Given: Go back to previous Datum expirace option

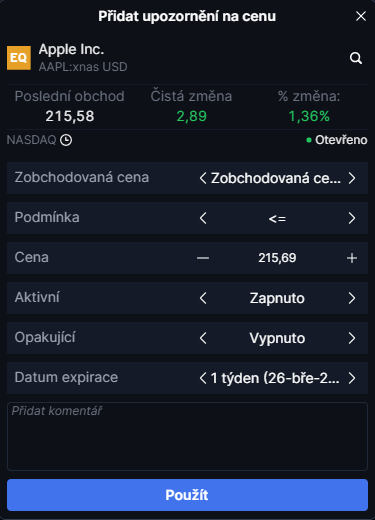Looking at the screenshot, I should [203, 378].
